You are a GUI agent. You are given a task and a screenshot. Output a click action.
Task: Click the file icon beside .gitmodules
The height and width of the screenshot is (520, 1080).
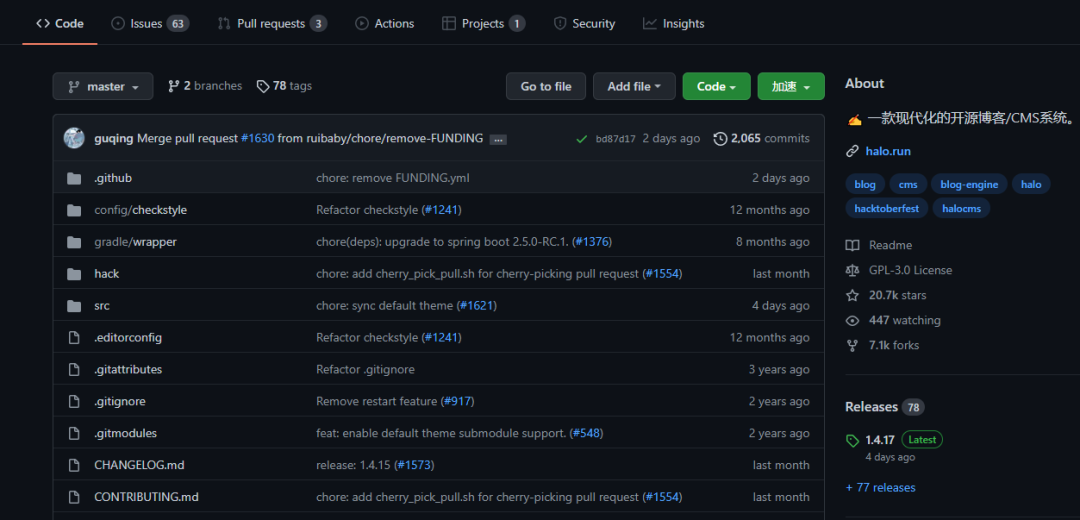[x=74, y=433]
